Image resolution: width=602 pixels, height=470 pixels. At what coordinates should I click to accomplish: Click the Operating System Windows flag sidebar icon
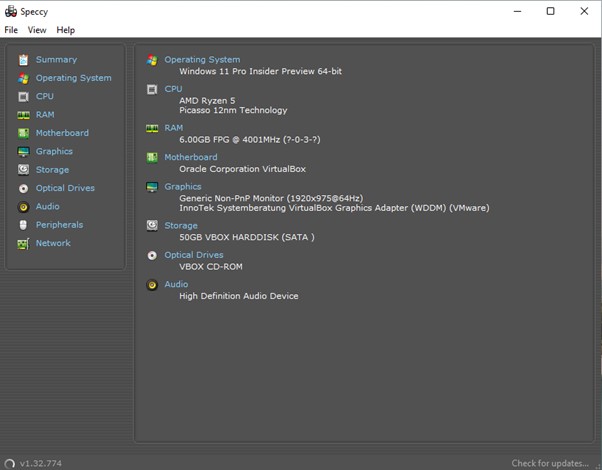[x=23, y=78]
